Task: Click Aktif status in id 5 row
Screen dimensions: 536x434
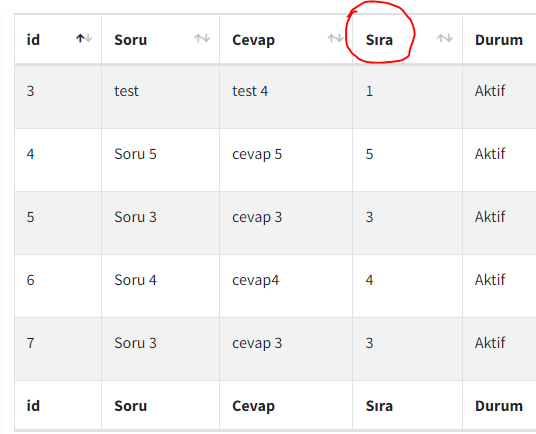Action: coord(490,217)
